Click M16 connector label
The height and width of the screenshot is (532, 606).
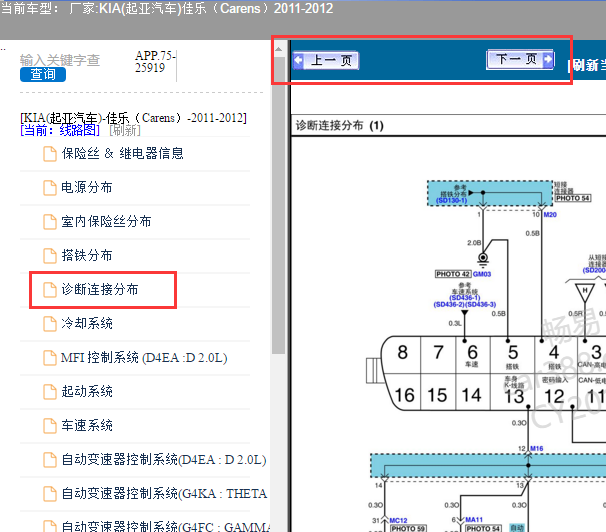[536, 449]
